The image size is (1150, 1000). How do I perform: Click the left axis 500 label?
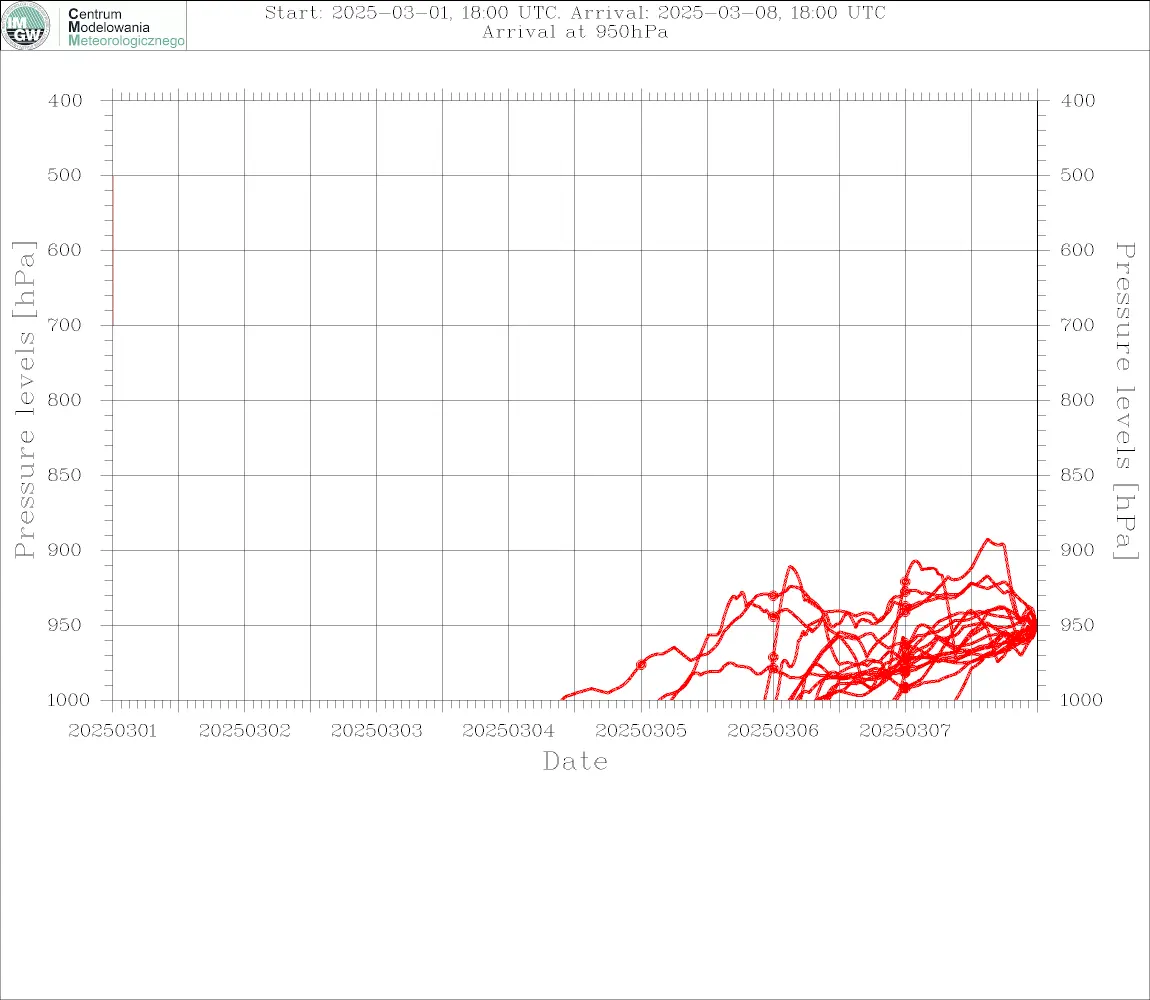[65, 175]
